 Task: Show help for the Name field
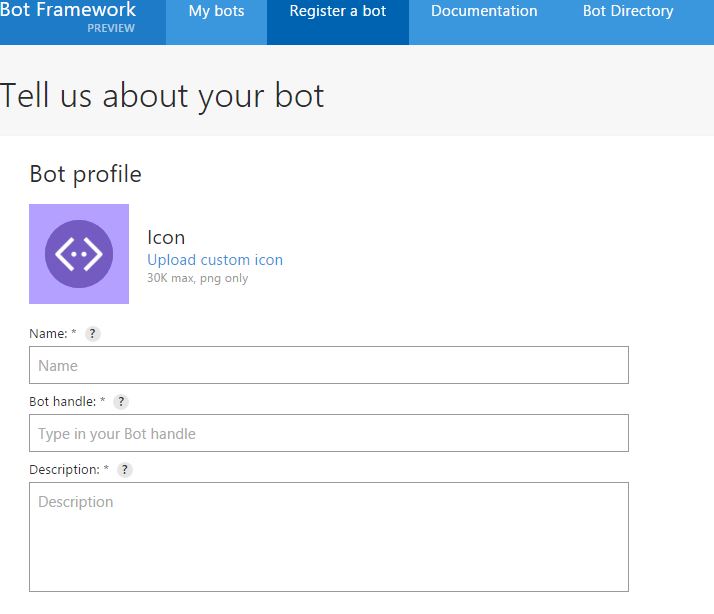tap(92, 333)
